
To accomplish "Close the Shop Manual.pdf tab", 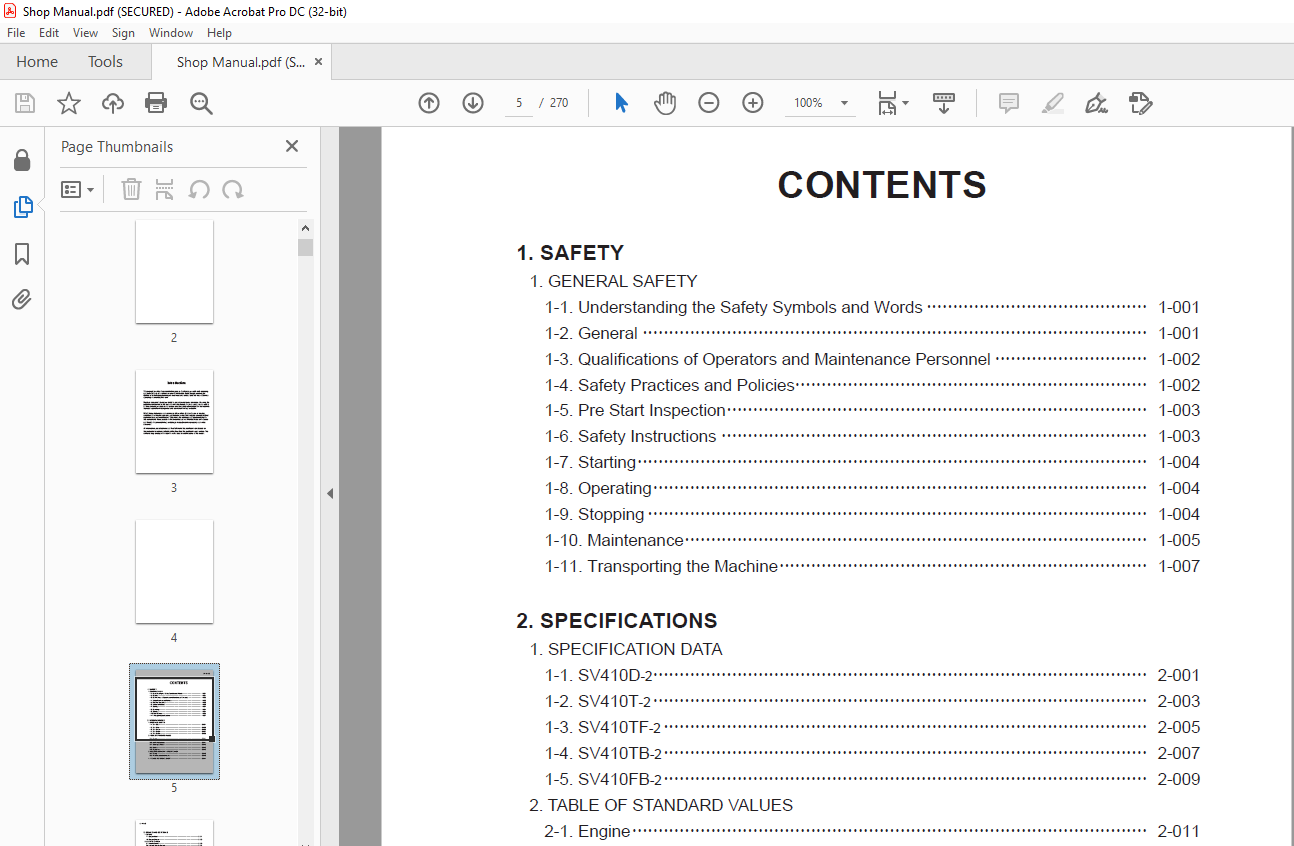I will pyautogui.click(x=318, y=62).
